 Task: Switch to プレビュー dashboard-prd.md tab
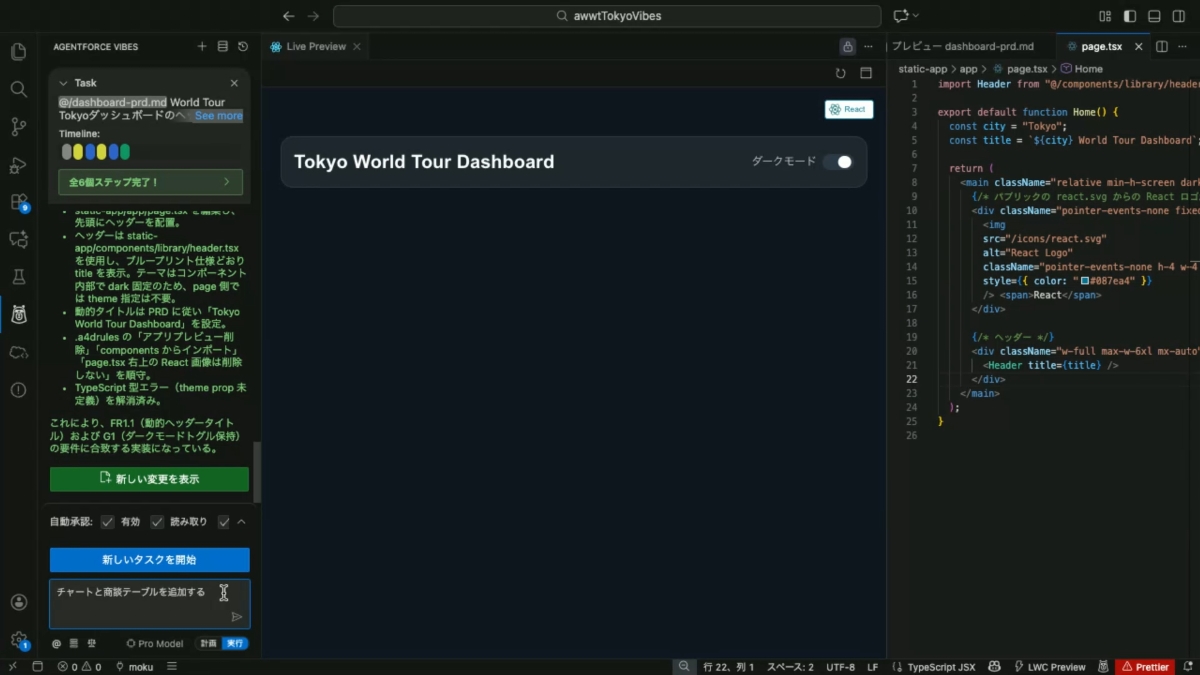(x=963, y=46)
